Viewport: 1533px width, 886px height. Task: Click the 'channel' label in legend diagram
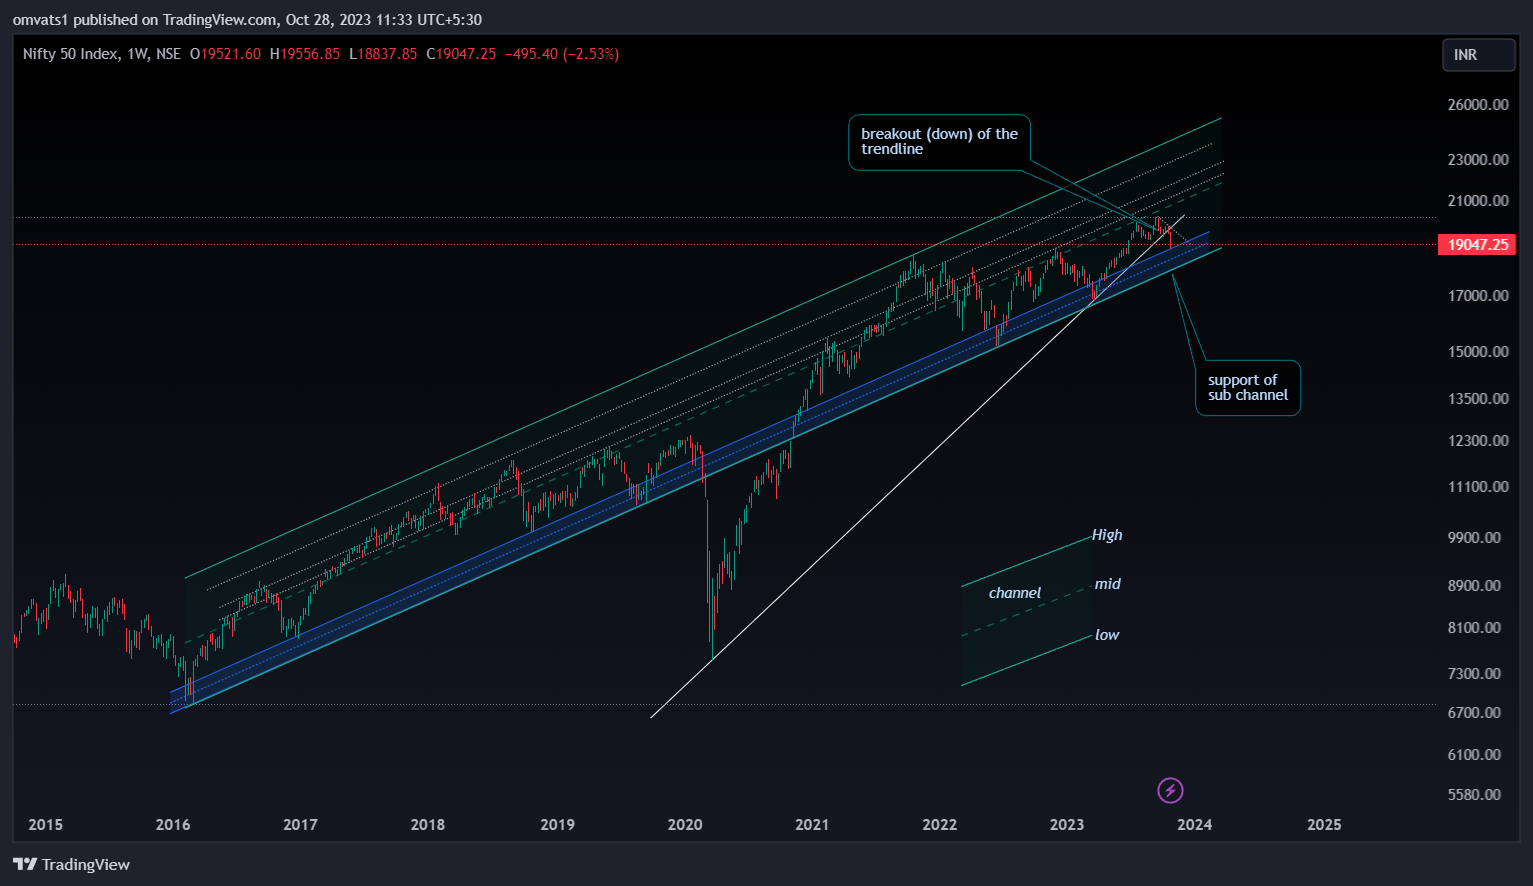pyautogui.click(x=1015, y=593)
